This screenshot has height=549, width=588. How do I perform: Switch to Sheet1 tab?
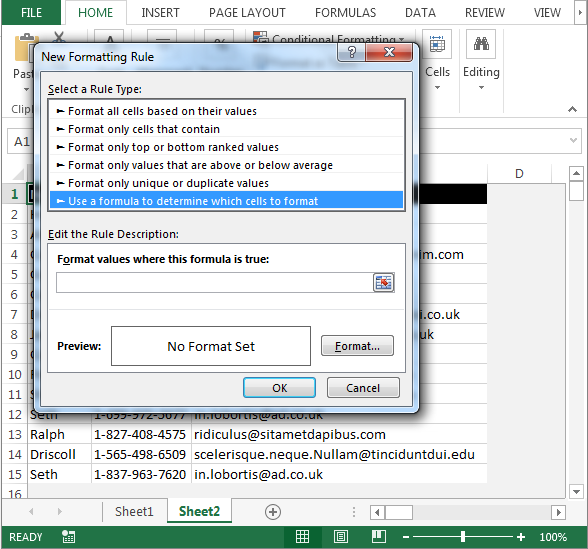134,512
